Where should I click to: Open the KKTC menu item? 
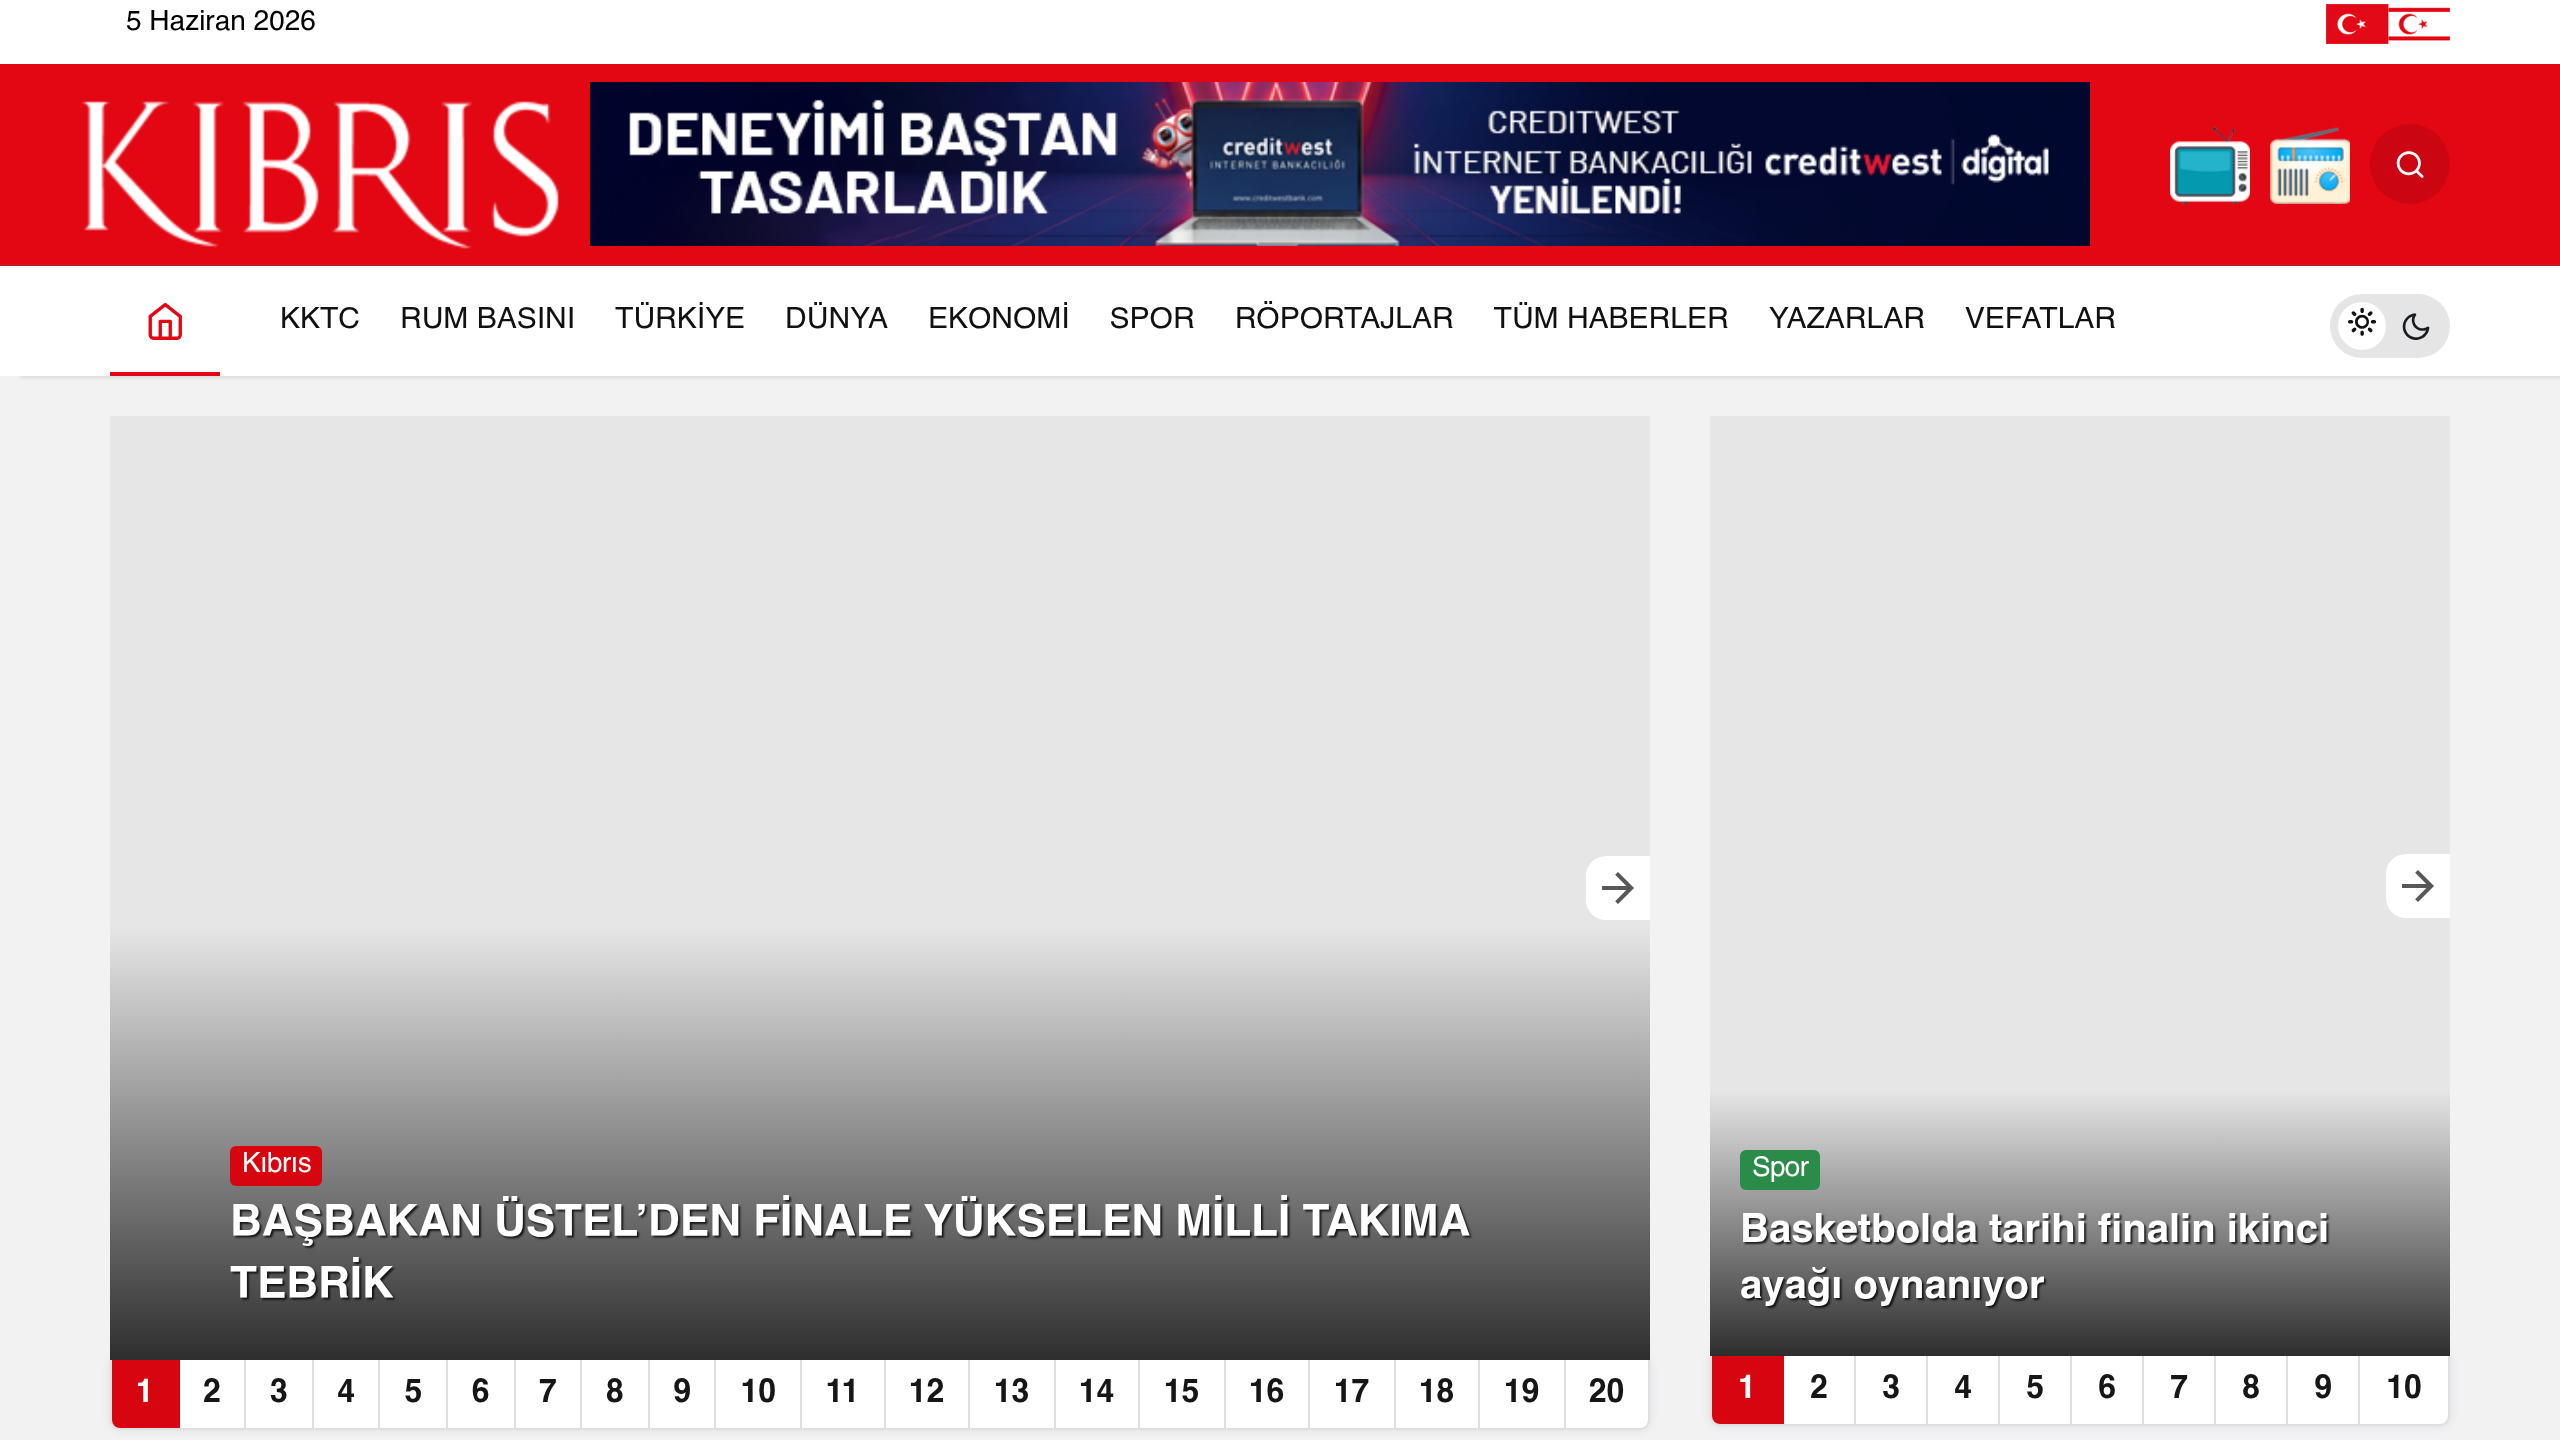[x=319, y=318]
